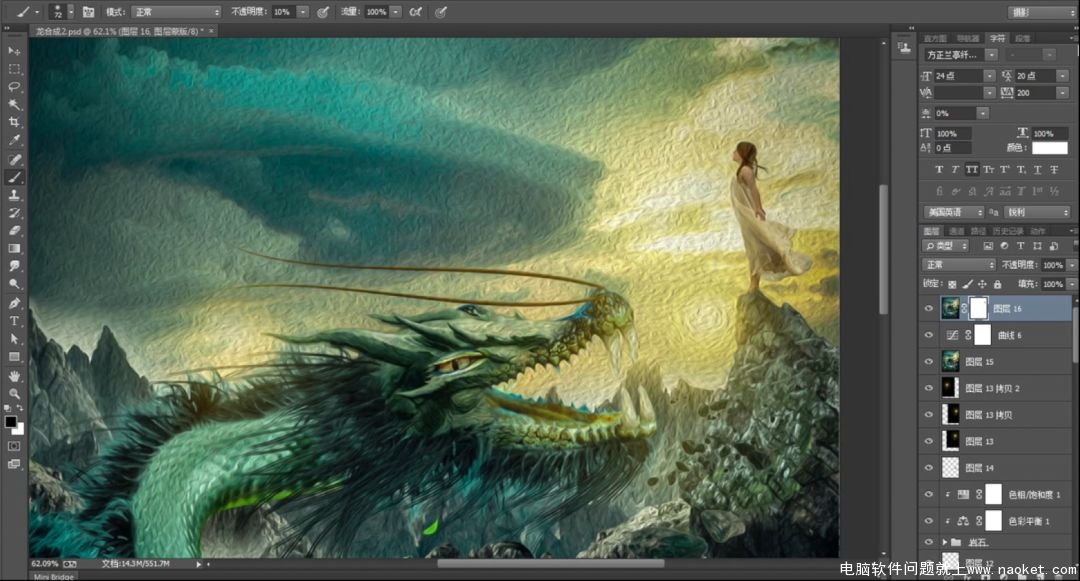Switch to the 通道 panel tab
The image size is (1080, 581).
pyautogui.click(x=957, y=231)
